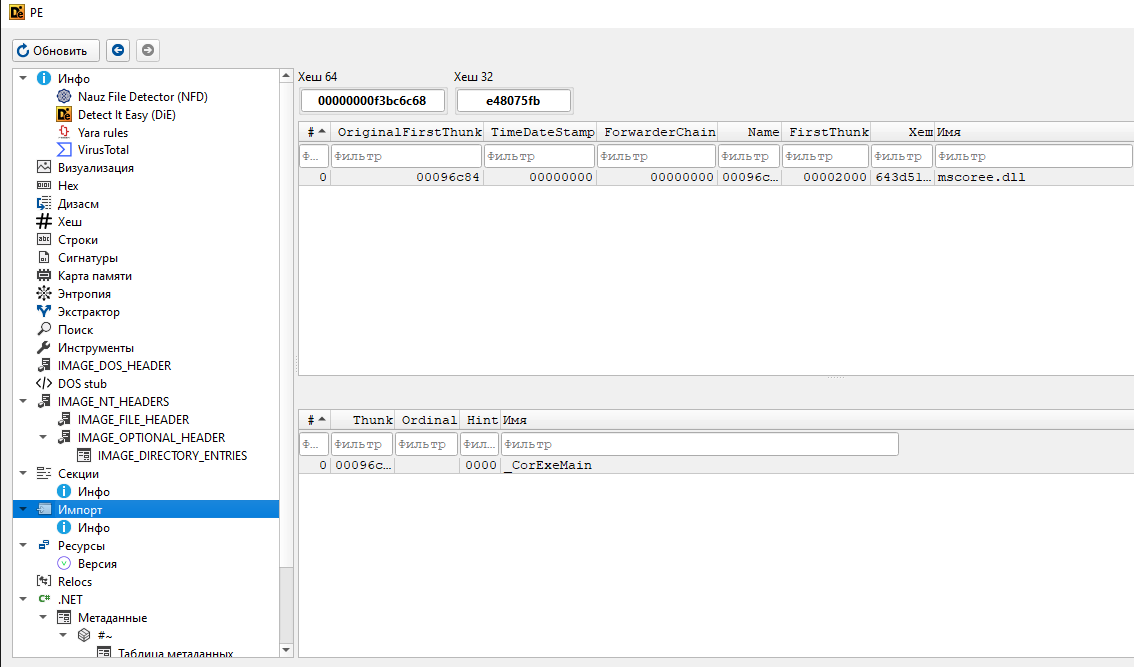This screenshot has height=667, width=1134.
Task: Sort by TimeDateStamp column header
Action: (540, 132)
